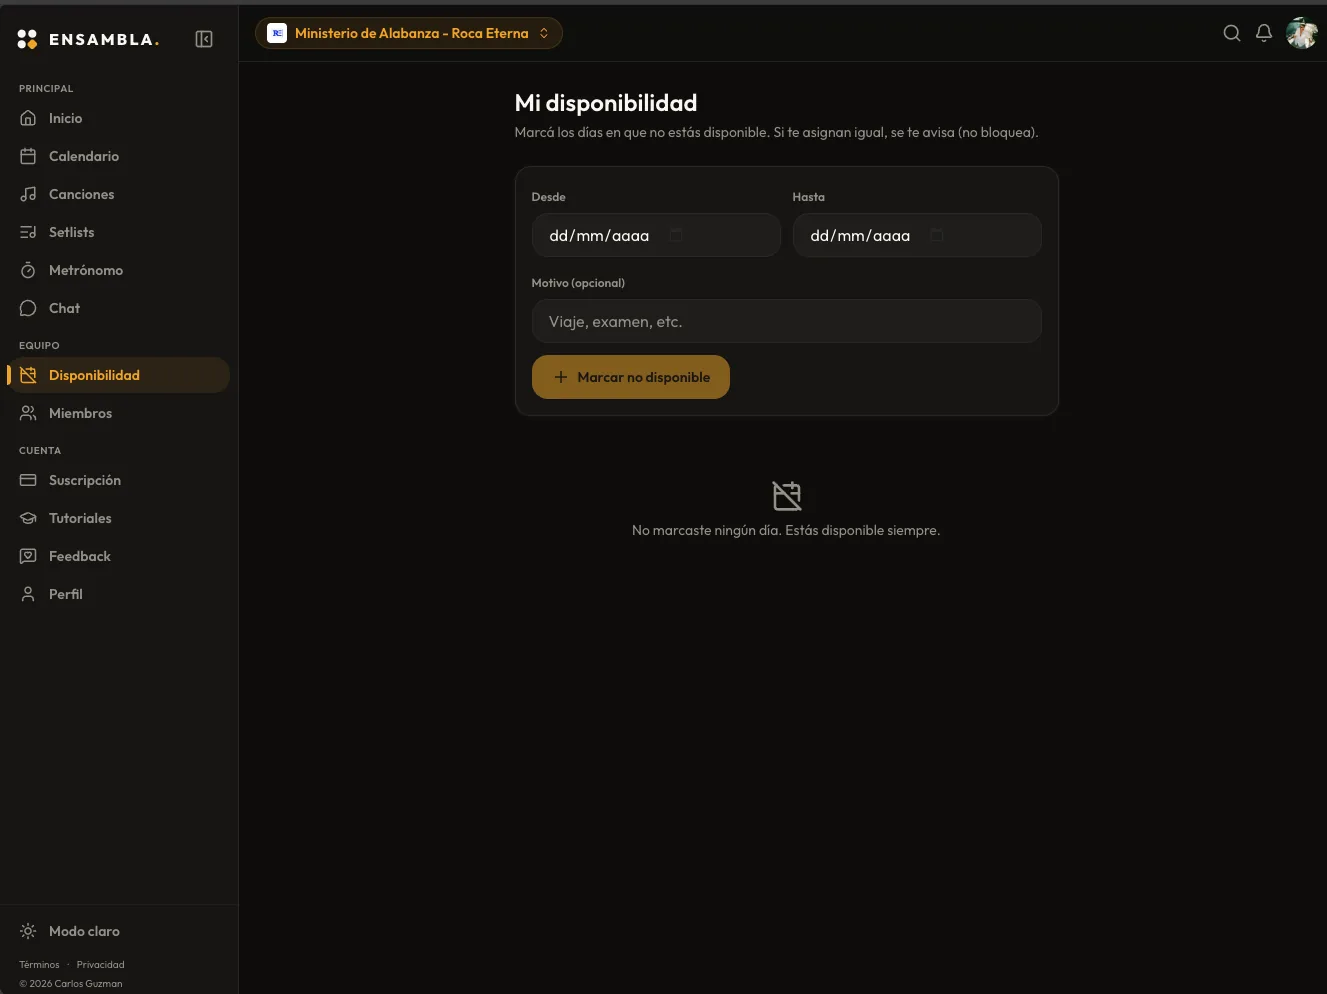
Task: Click the 'PRINCIPAL' section label
Action: pyautogui.click(x=46, y=89)
